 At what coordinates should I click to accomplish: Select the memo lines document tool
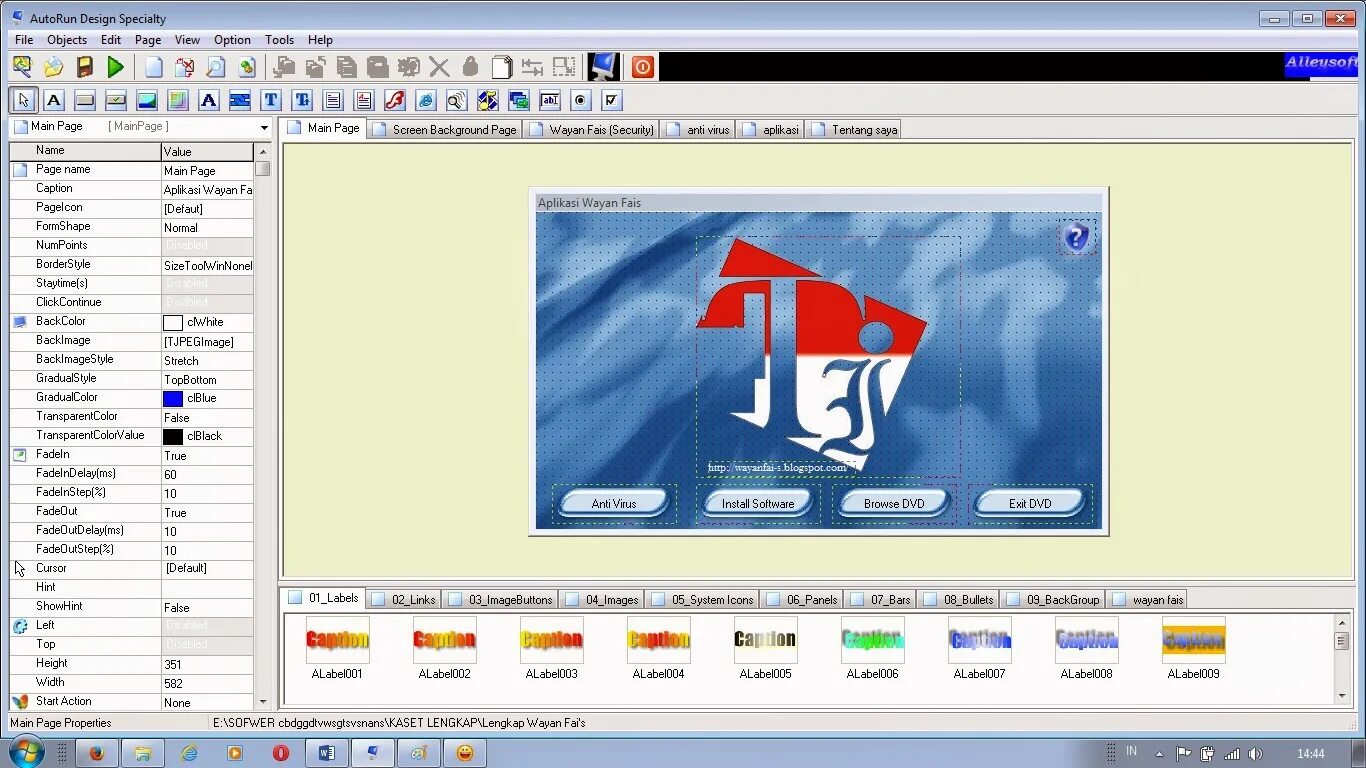click(x=332, y=100)
